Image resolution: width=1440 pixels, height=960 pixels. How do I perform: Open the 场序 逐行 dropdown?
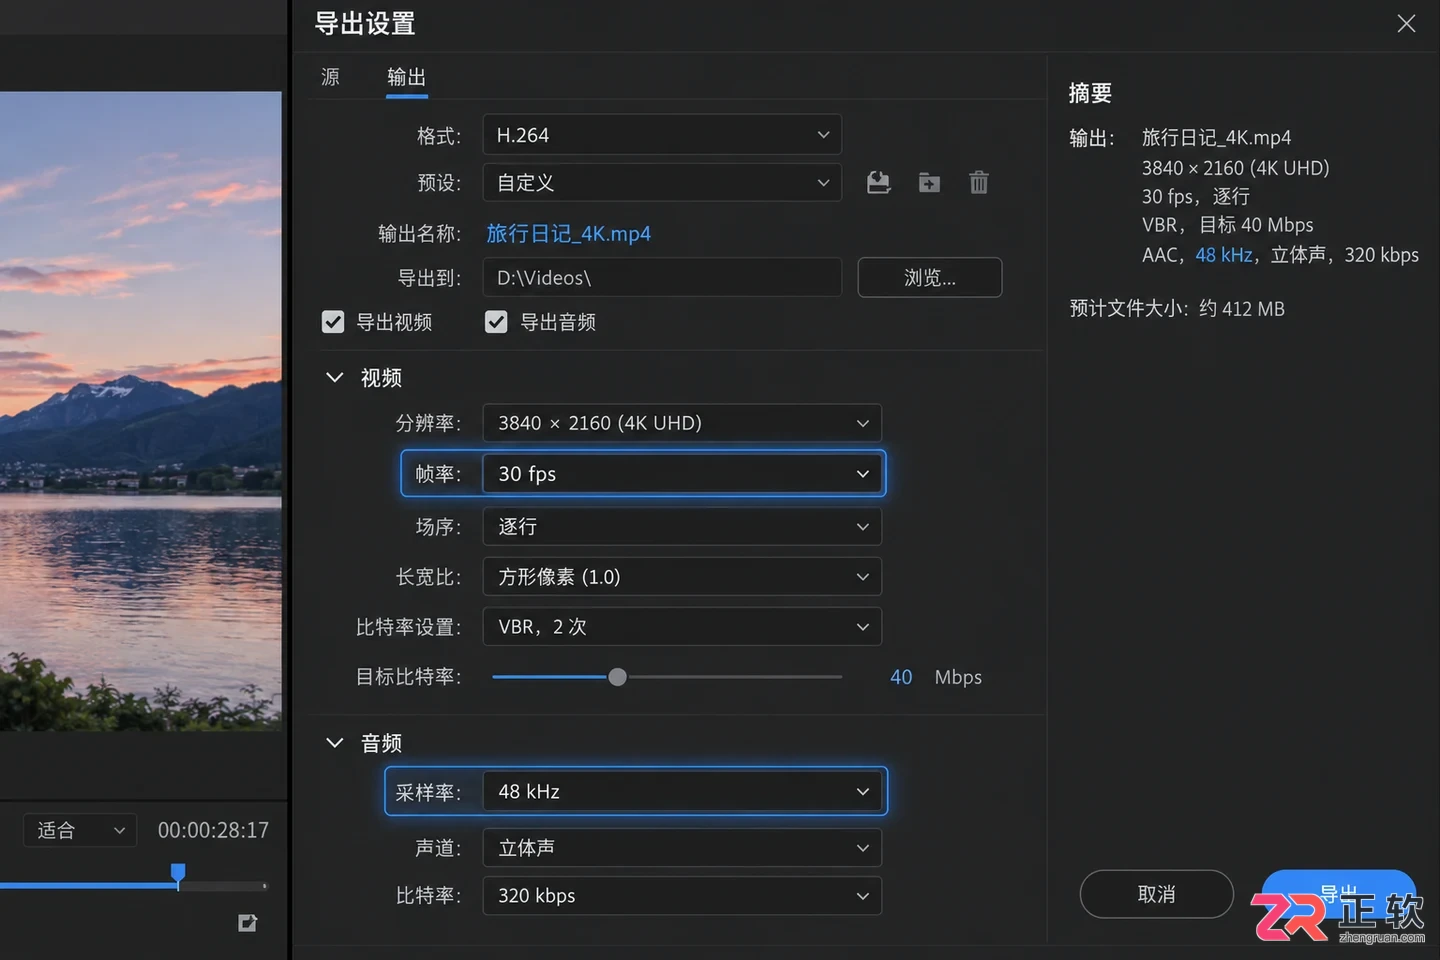click(x=682, y=527)
